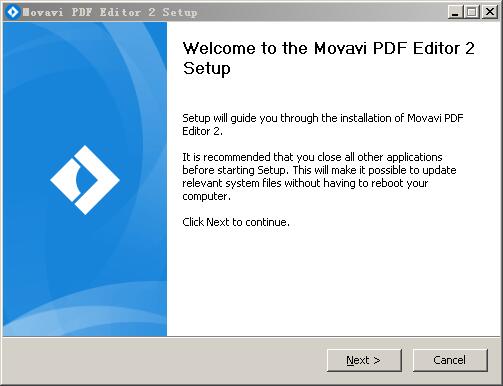Click the greyed-out maximize button
Viewport: 503px width, 386px height.
coord(472,12)
